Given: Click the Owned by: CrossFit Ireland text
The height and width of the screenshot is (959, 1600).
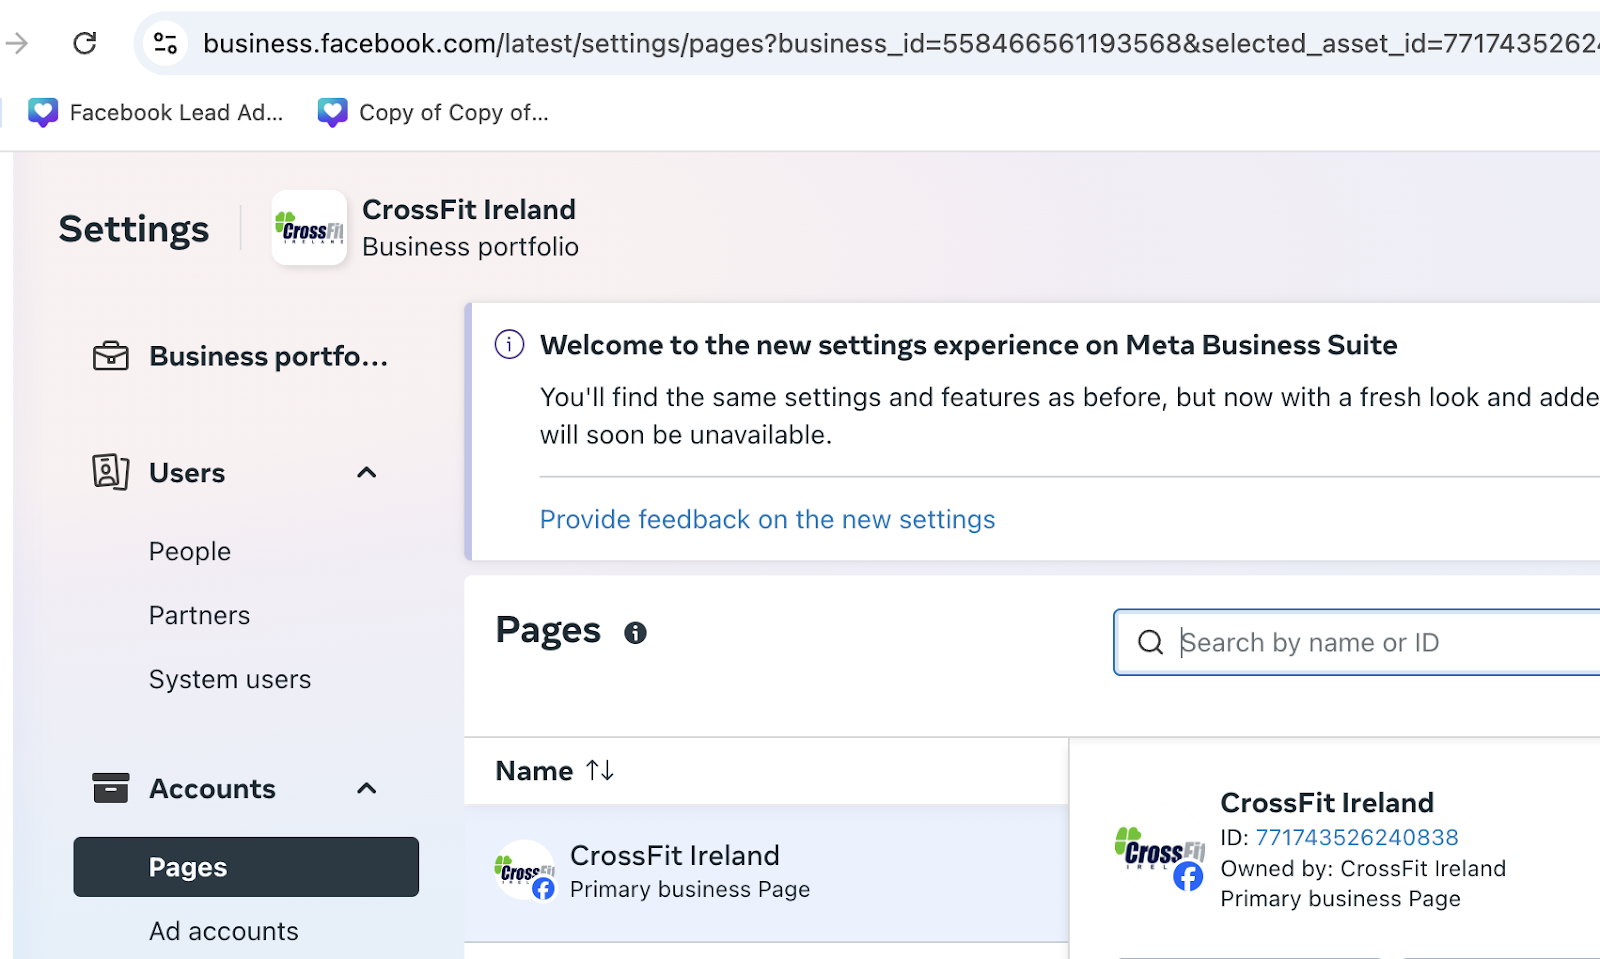Looking at the screenshot, I should click(1363, 869).
